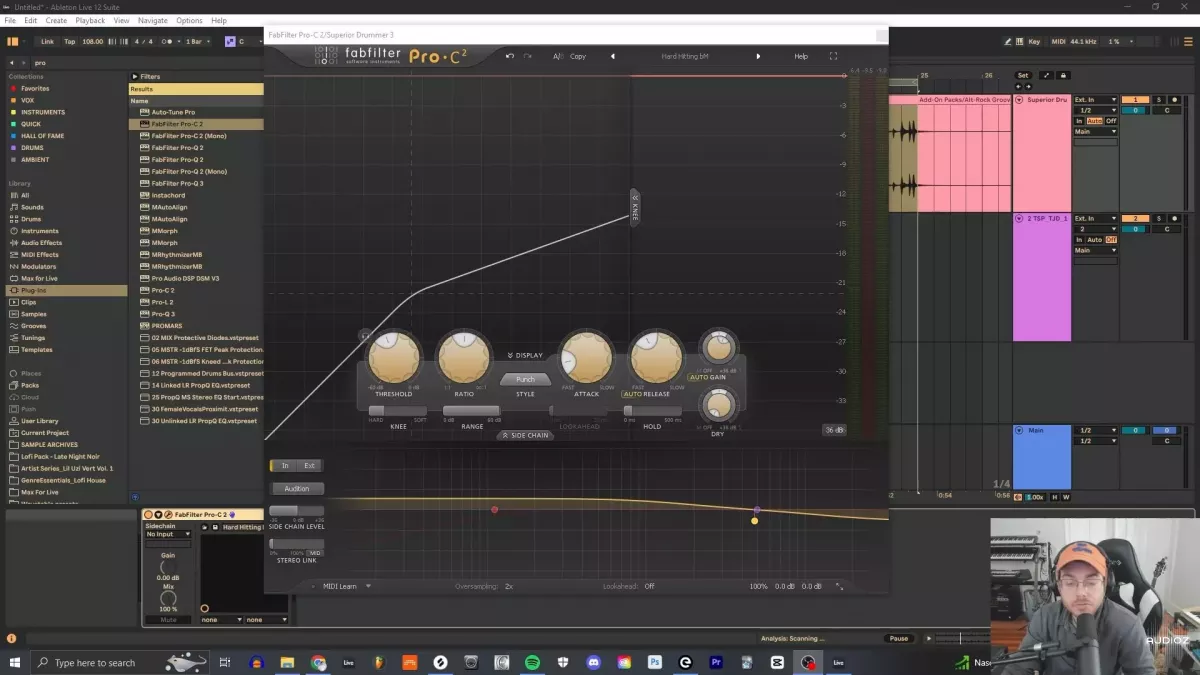
Task: Expand the Filters section in browser
Action: (135, 76)
